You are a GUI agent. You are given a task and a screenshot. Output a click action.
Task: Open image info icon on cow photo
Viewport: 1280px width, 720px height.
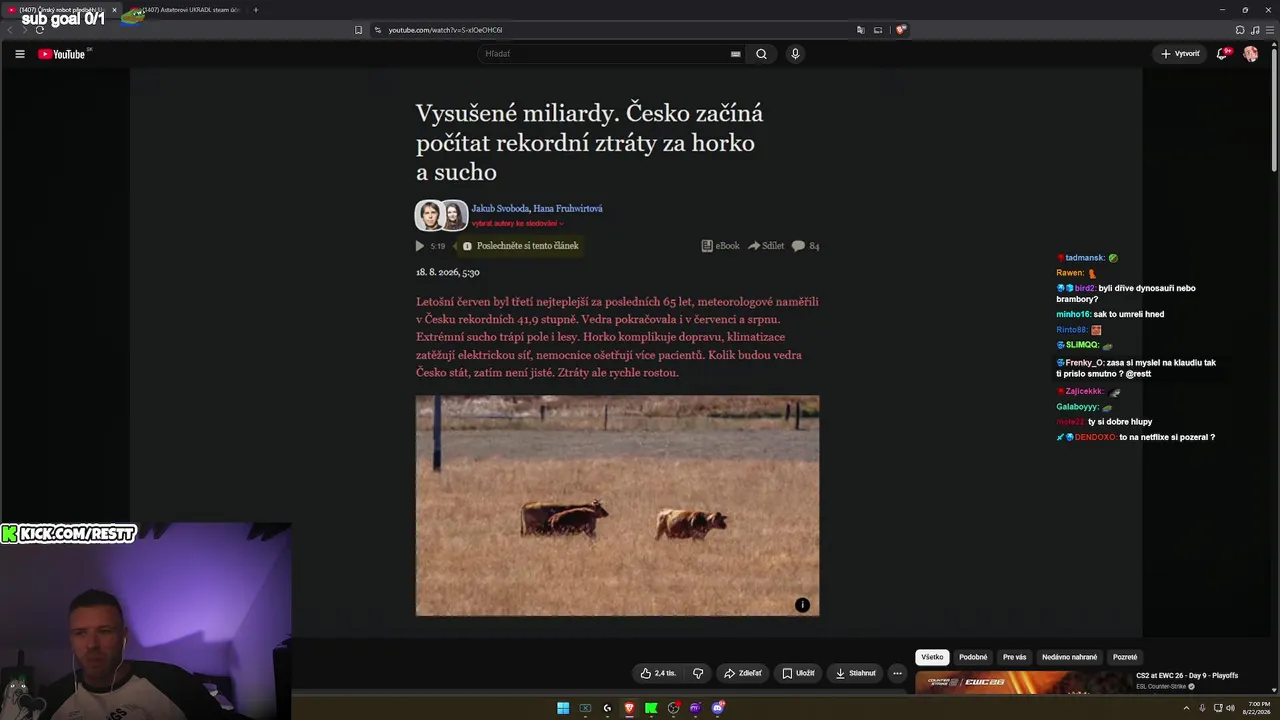[x=802, y=605]
